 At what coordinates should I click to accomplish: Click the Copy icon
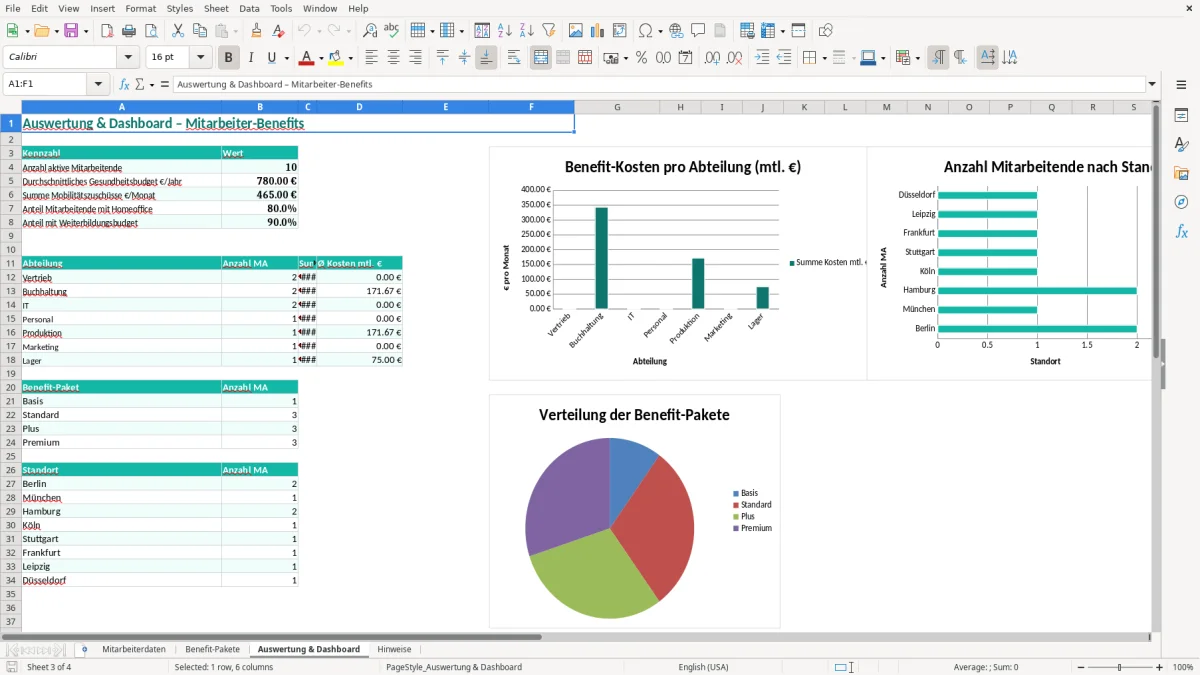(x=200, y=31)
